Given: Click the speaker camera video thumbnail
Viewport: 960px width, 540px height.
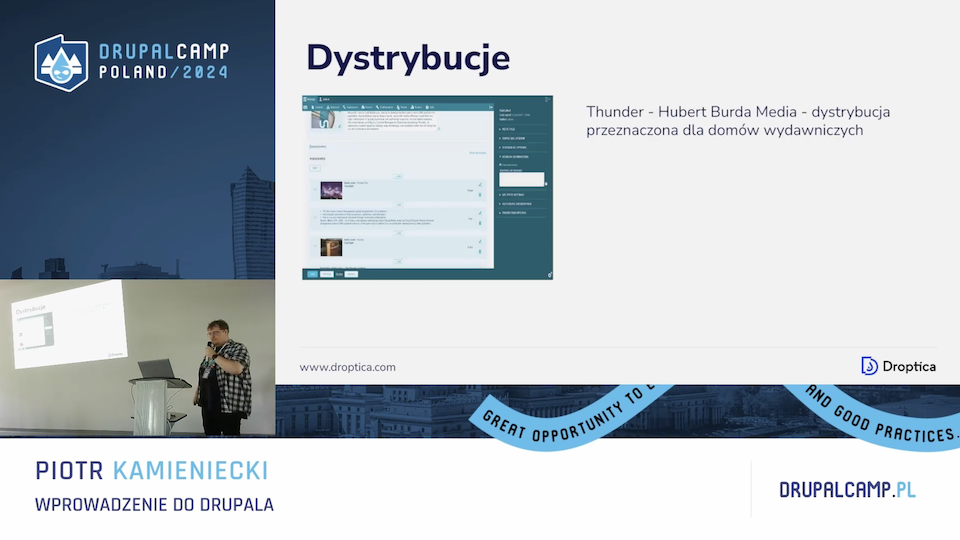Looking at the screenshot, I should click(x=137, y=358).
